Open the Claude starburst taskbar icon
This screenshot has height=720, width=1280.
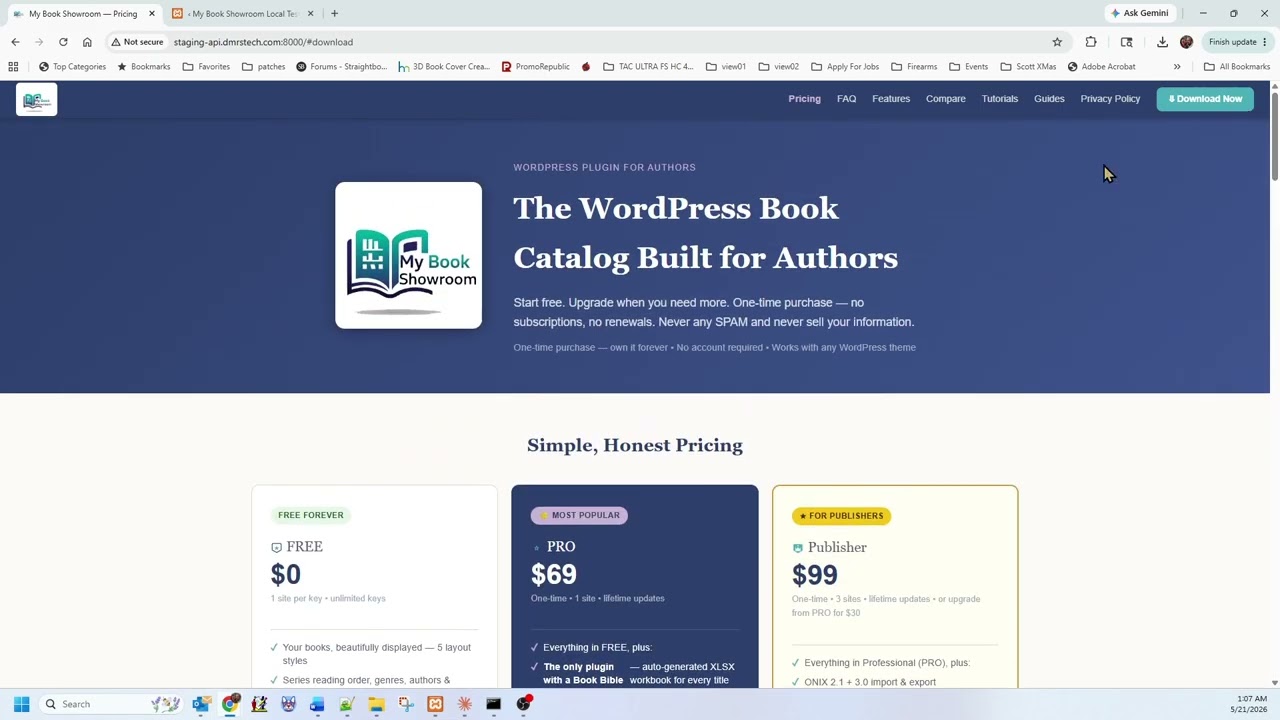(x=464, y=704)
